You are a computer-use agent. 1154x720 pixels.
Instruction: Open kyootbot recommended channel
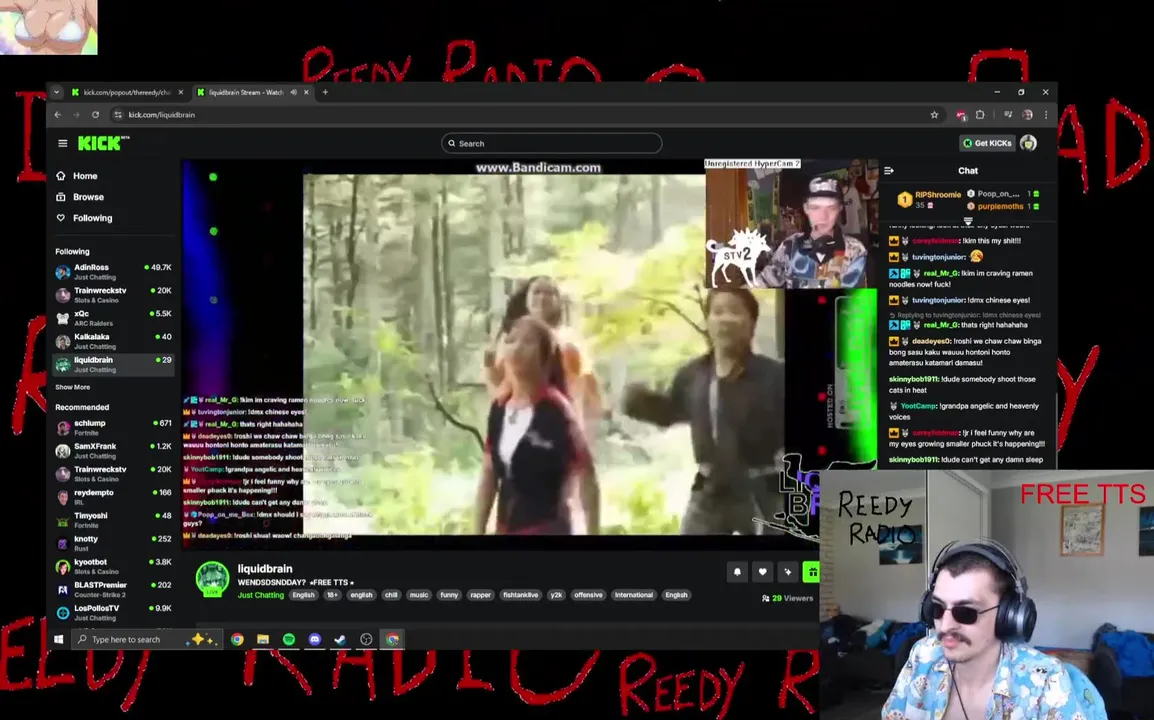[x=113, y=566]
